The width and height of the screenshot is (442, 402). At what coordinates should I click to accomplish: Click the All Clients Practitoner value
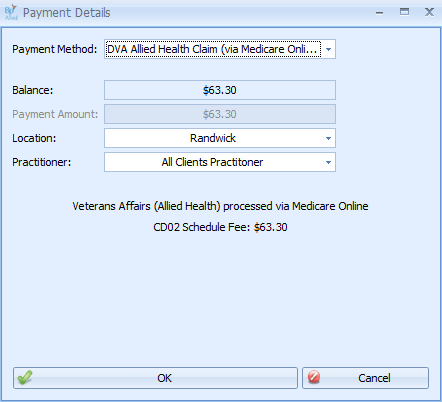pos(212,162)
